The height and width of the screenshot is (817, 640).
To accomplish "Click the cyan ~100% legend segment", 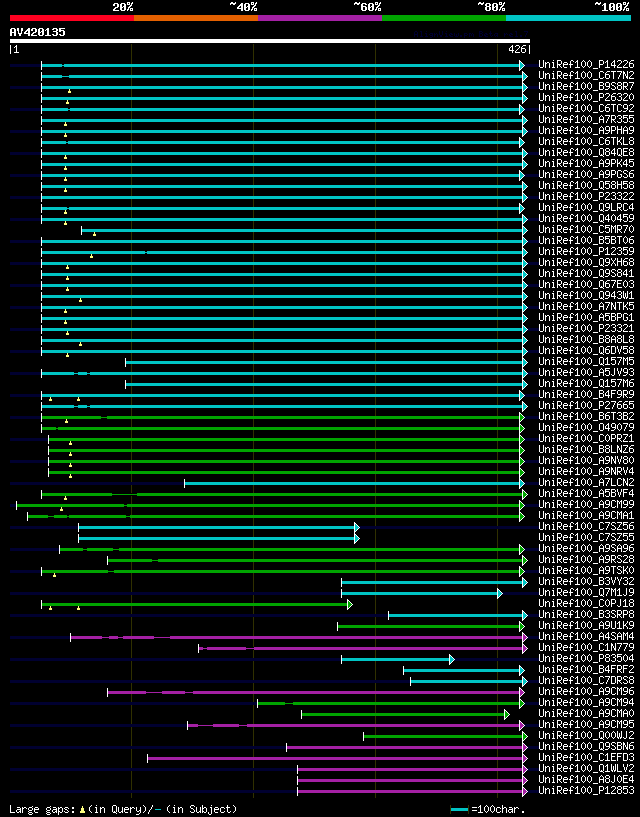I will pos(569,18).
